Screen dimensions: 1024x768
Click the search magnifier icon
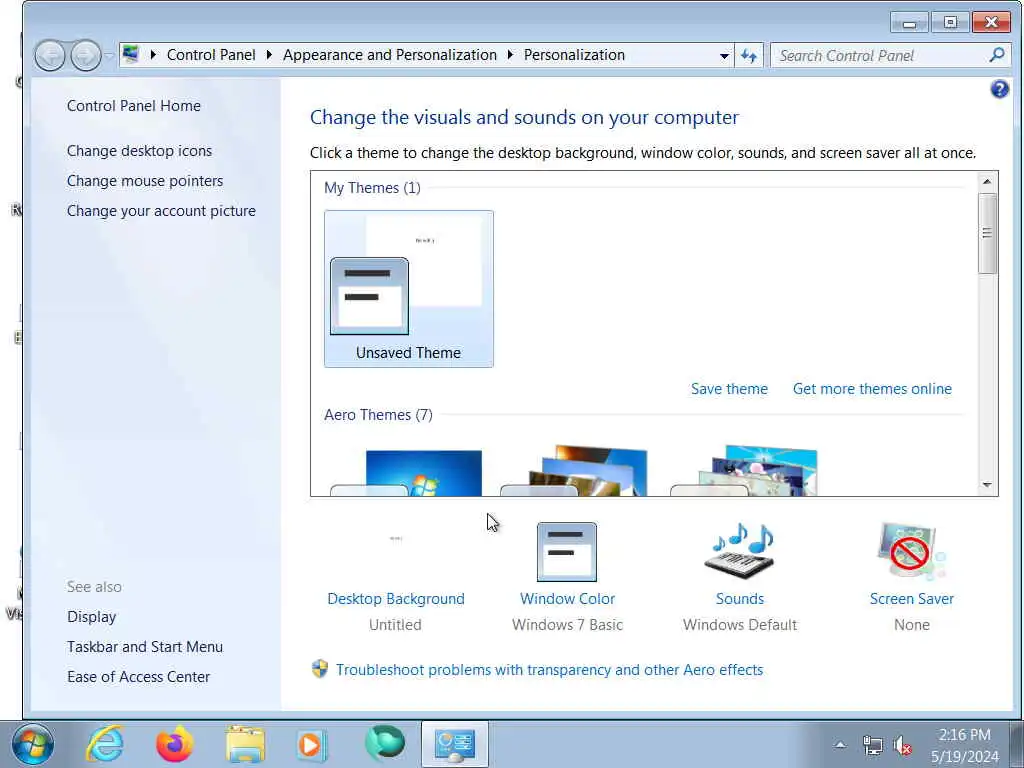click(x=997, y=55)
